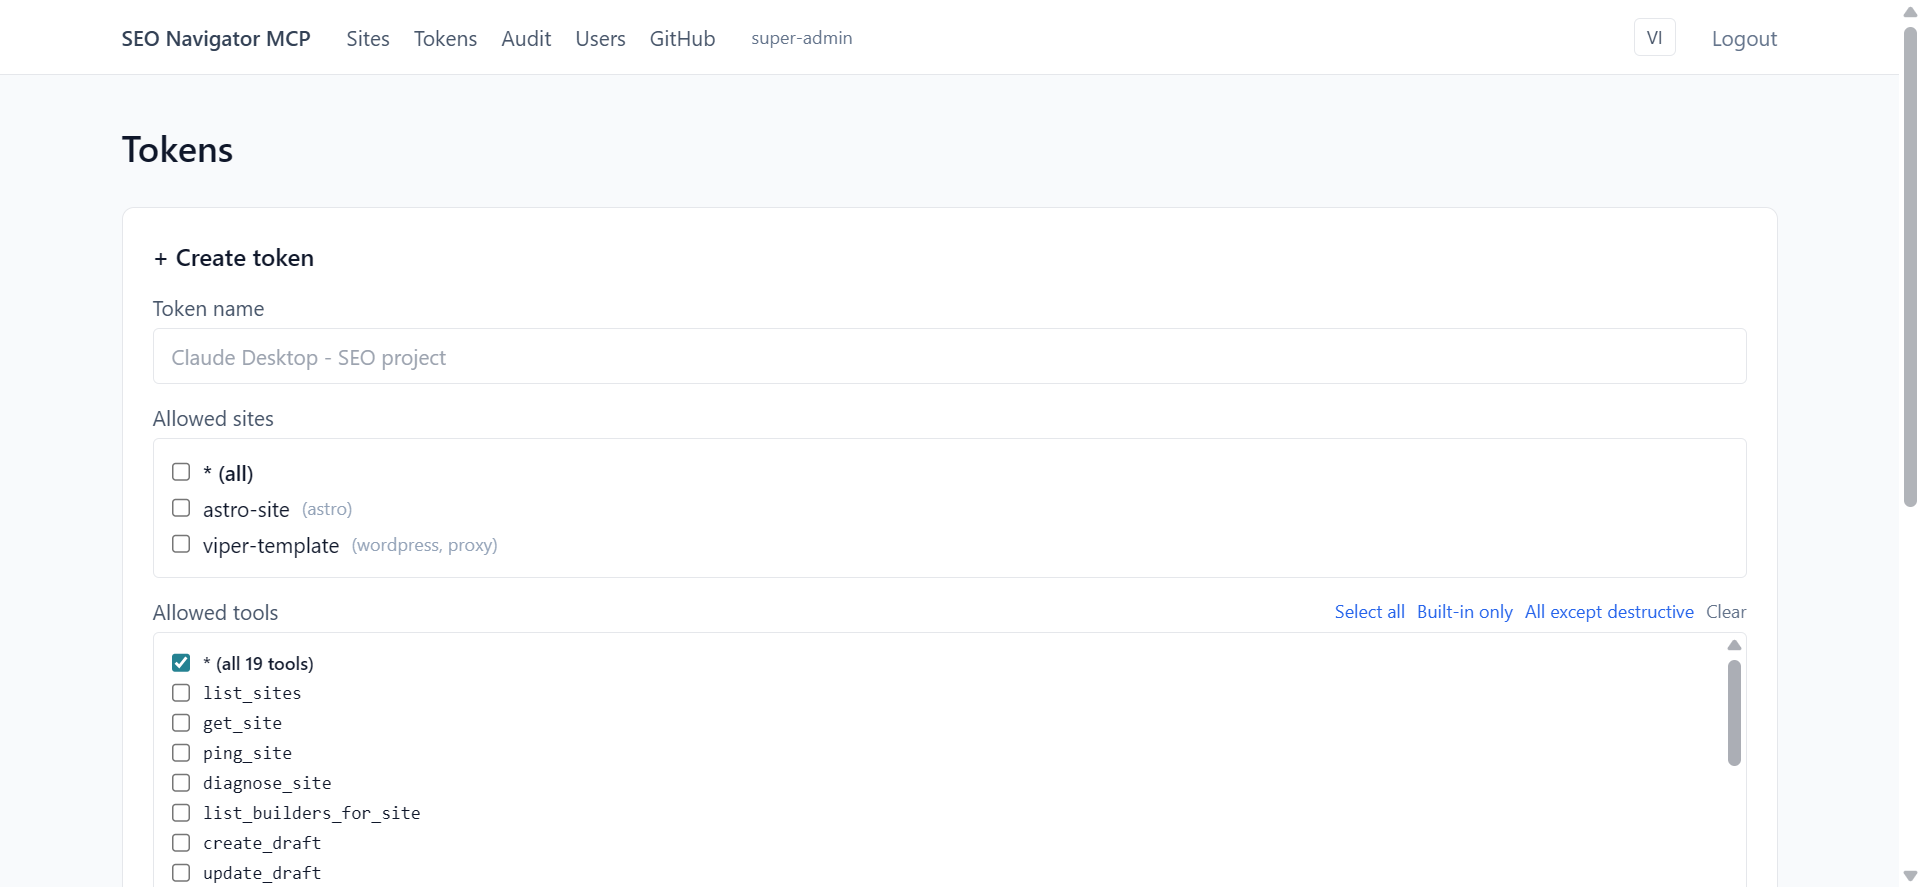Click the Token name input field

pyautogui.click(x=949, y=356)
